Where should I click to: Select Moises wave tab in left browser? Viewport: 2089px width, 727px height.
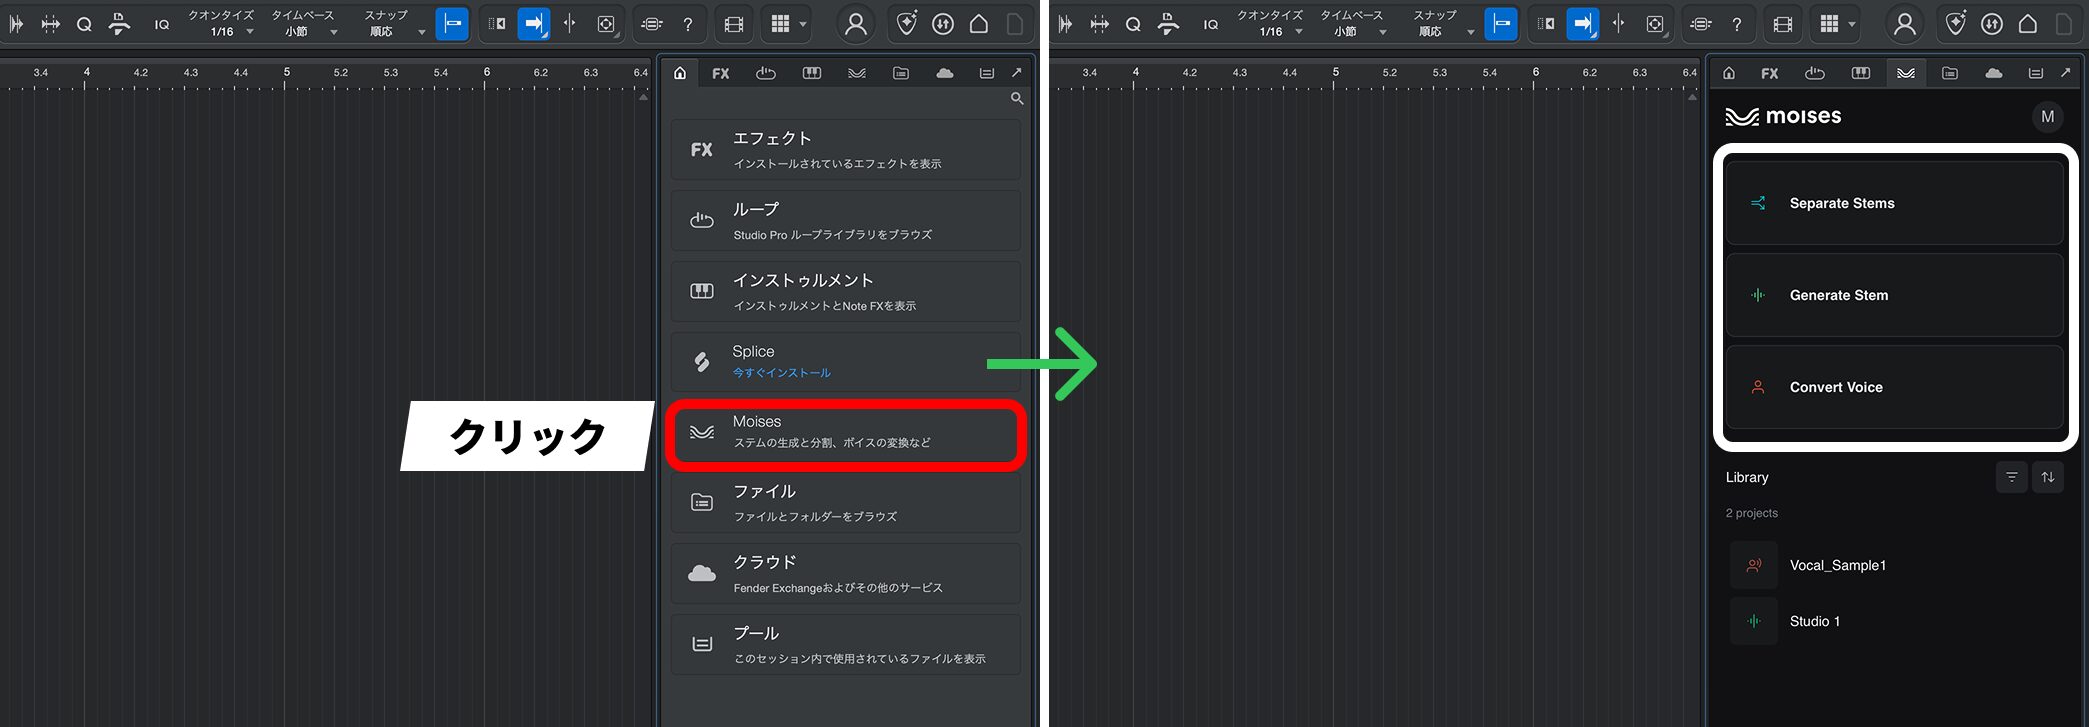[x=857, y=73]
